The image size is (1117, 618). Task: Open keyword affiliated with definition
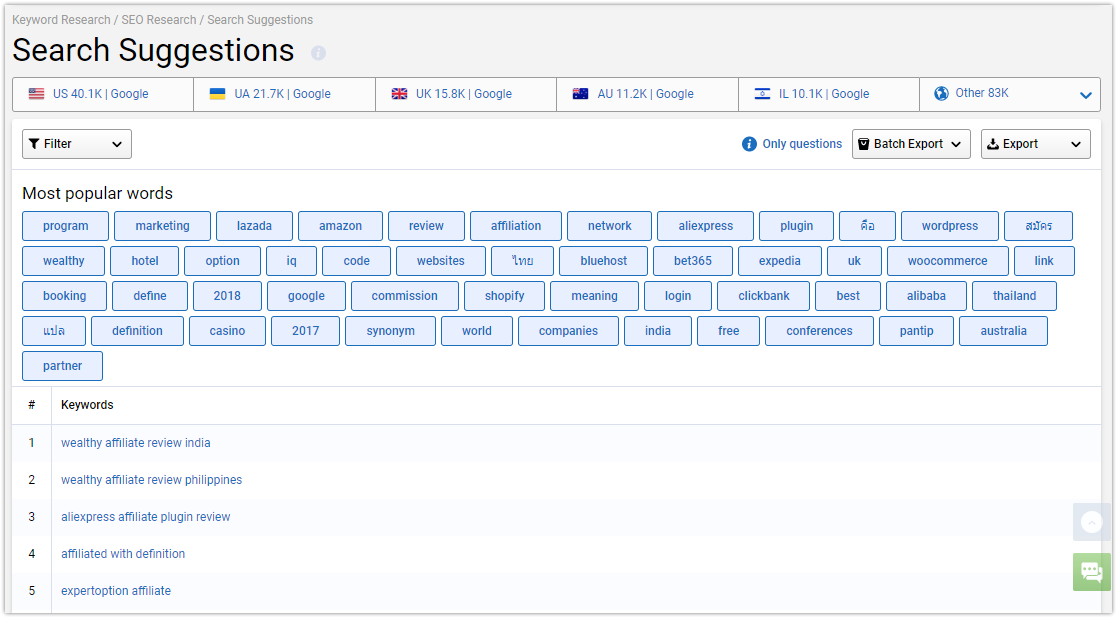123,554
